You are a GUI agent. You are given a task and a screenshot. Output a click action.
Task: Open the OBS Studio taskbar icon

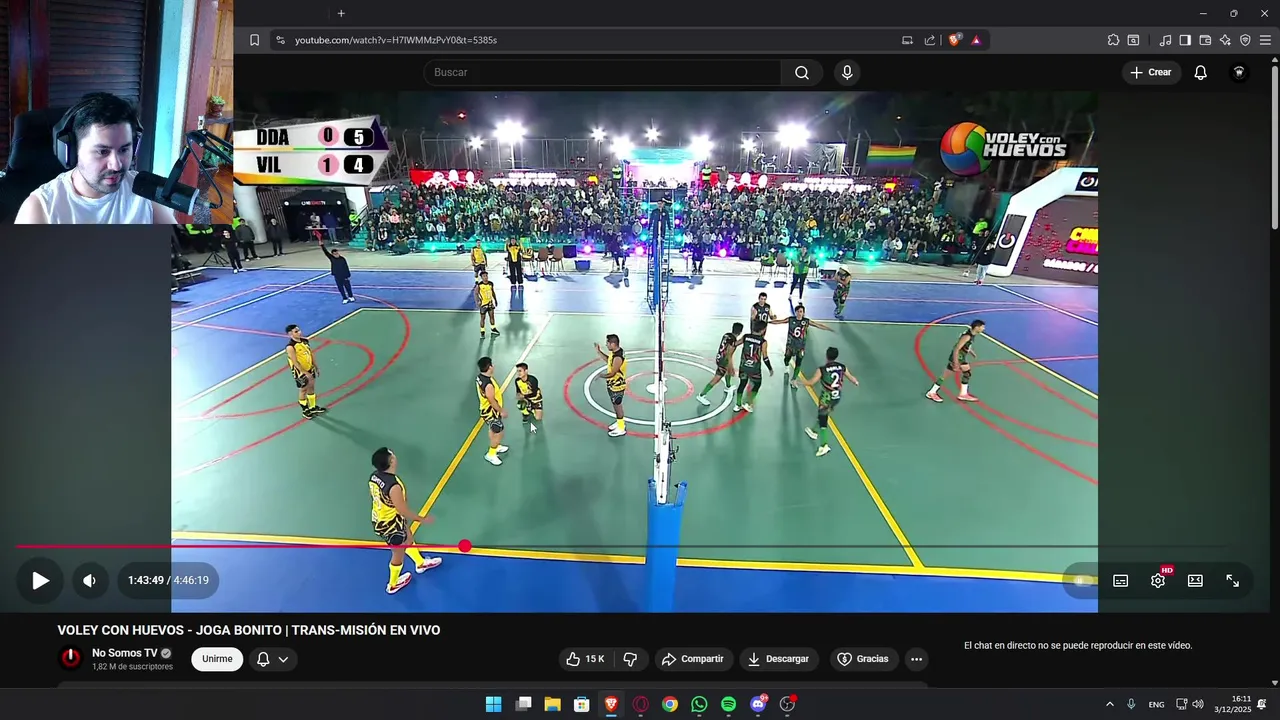(x=787, y=704)
